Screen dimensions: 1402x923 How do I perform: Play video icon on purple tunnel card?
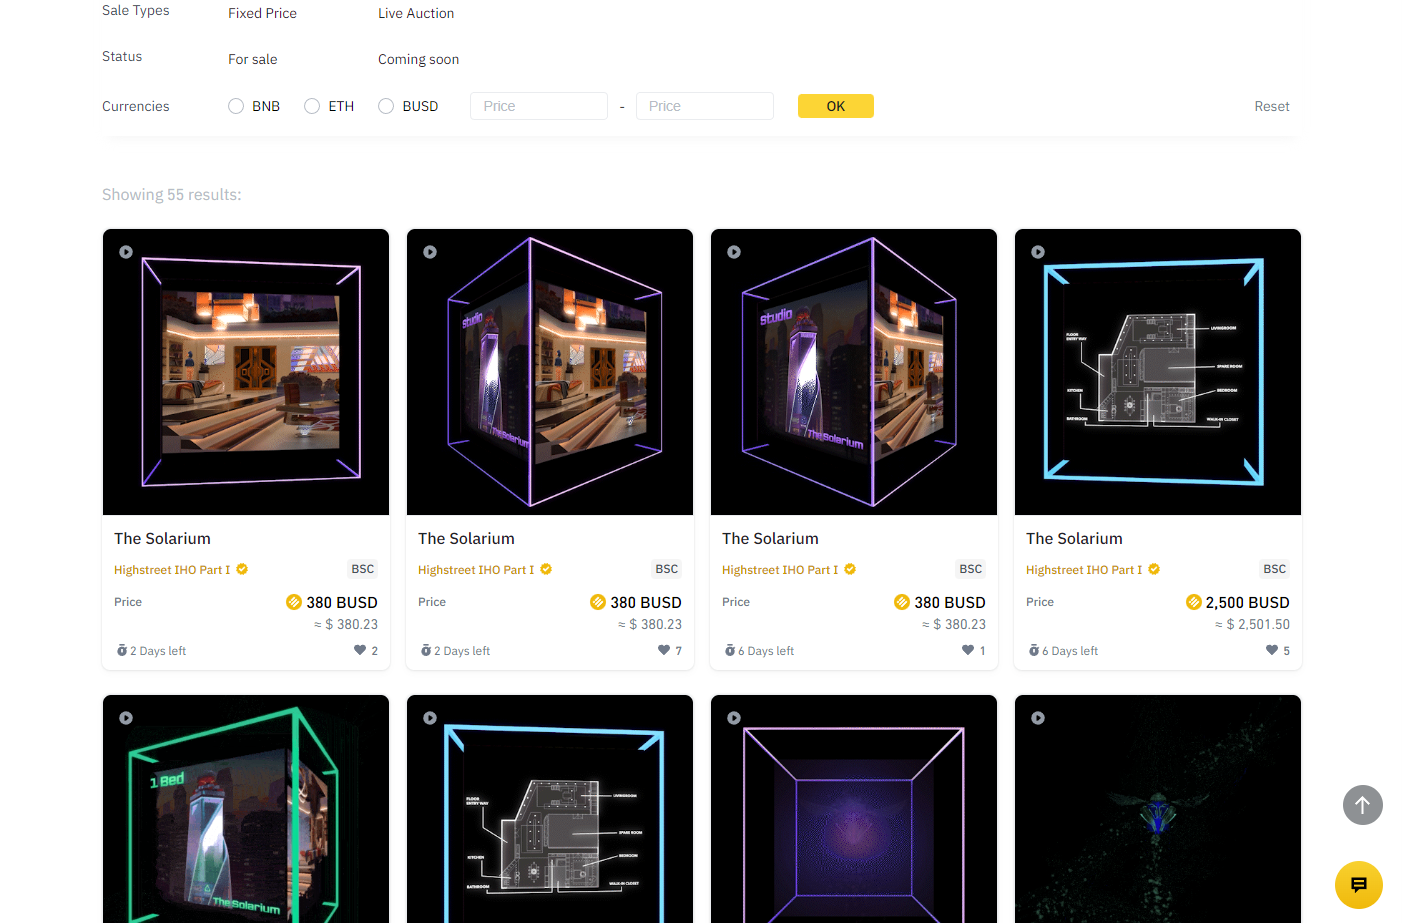tap(734, 718)
